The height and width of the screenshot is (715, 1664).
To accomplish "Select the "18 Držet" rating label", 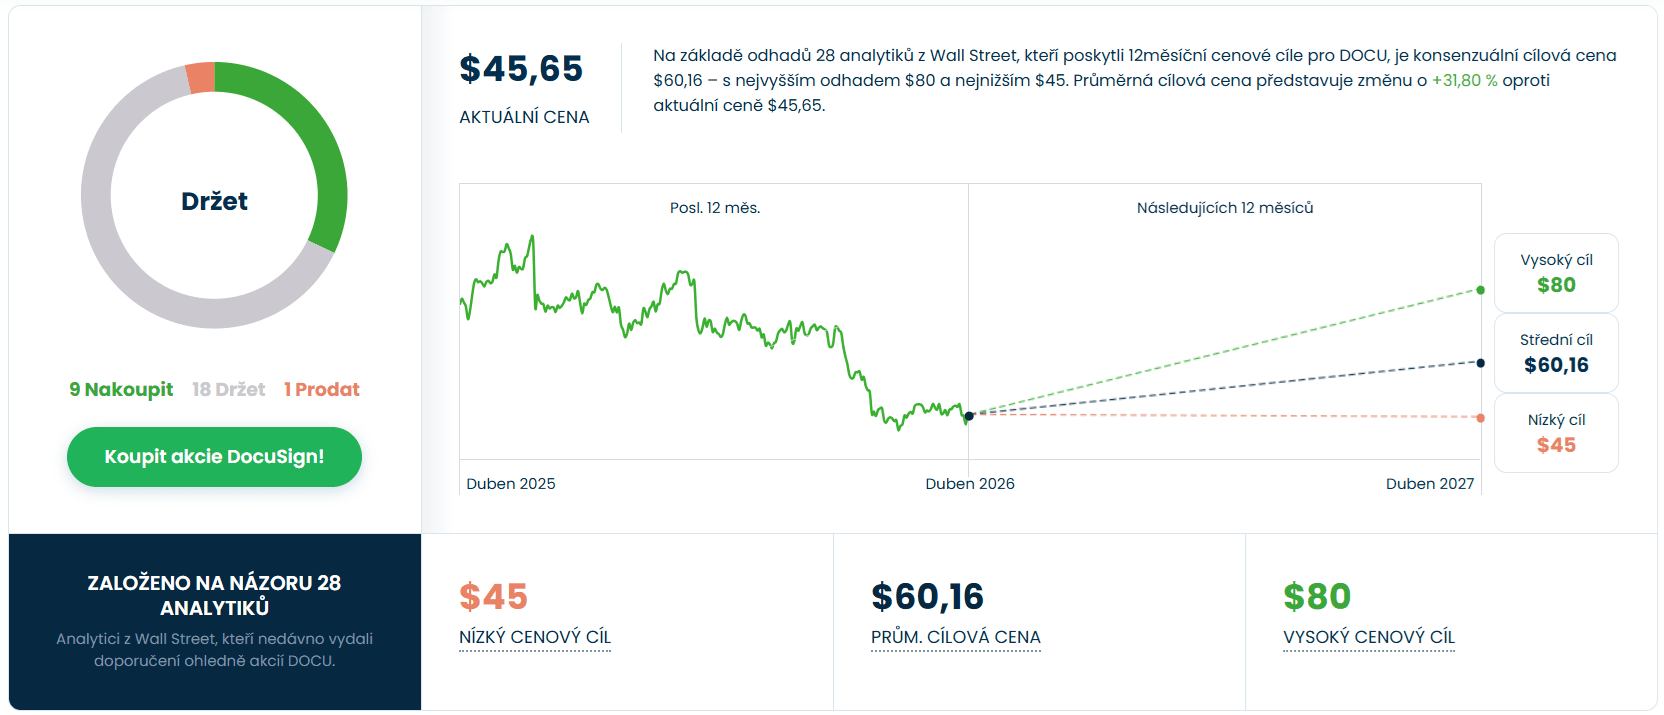I will tap(229, 390).
